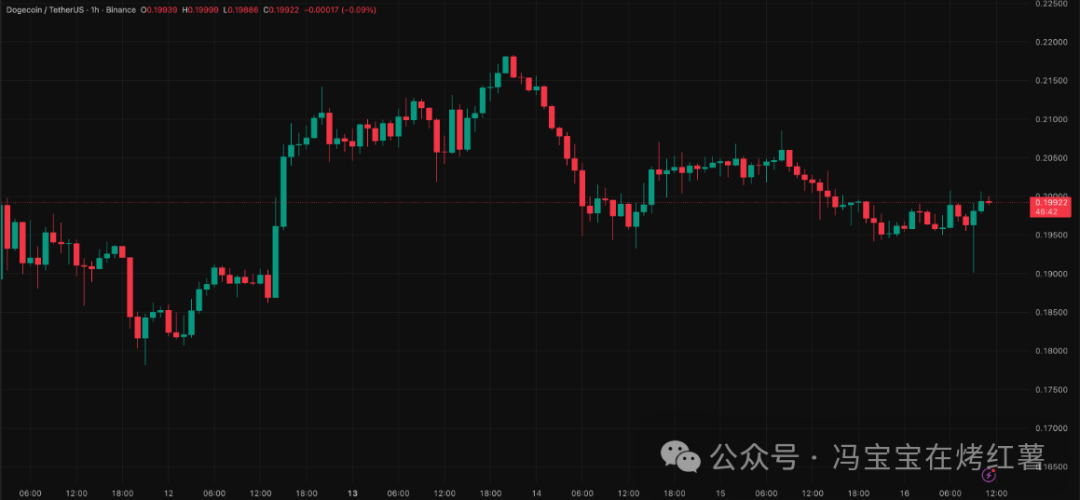Click the bold date 13 on time axis
The image size is (1080, 500).
[352, 493]
